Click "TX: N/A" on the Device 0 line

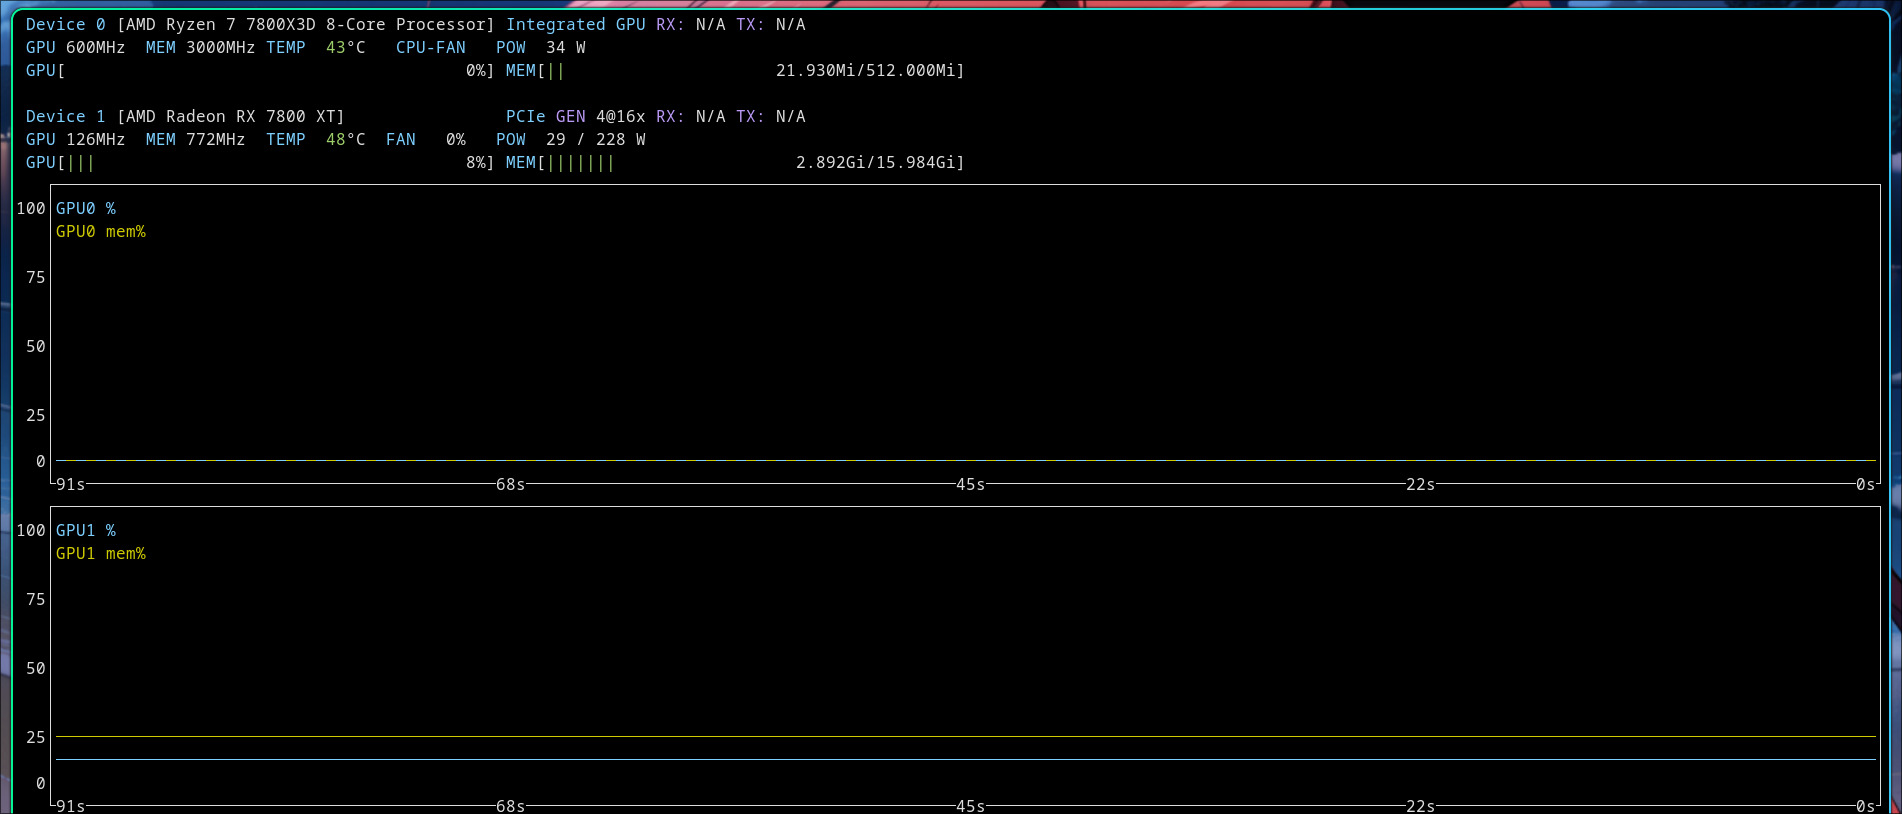point(771,24)
